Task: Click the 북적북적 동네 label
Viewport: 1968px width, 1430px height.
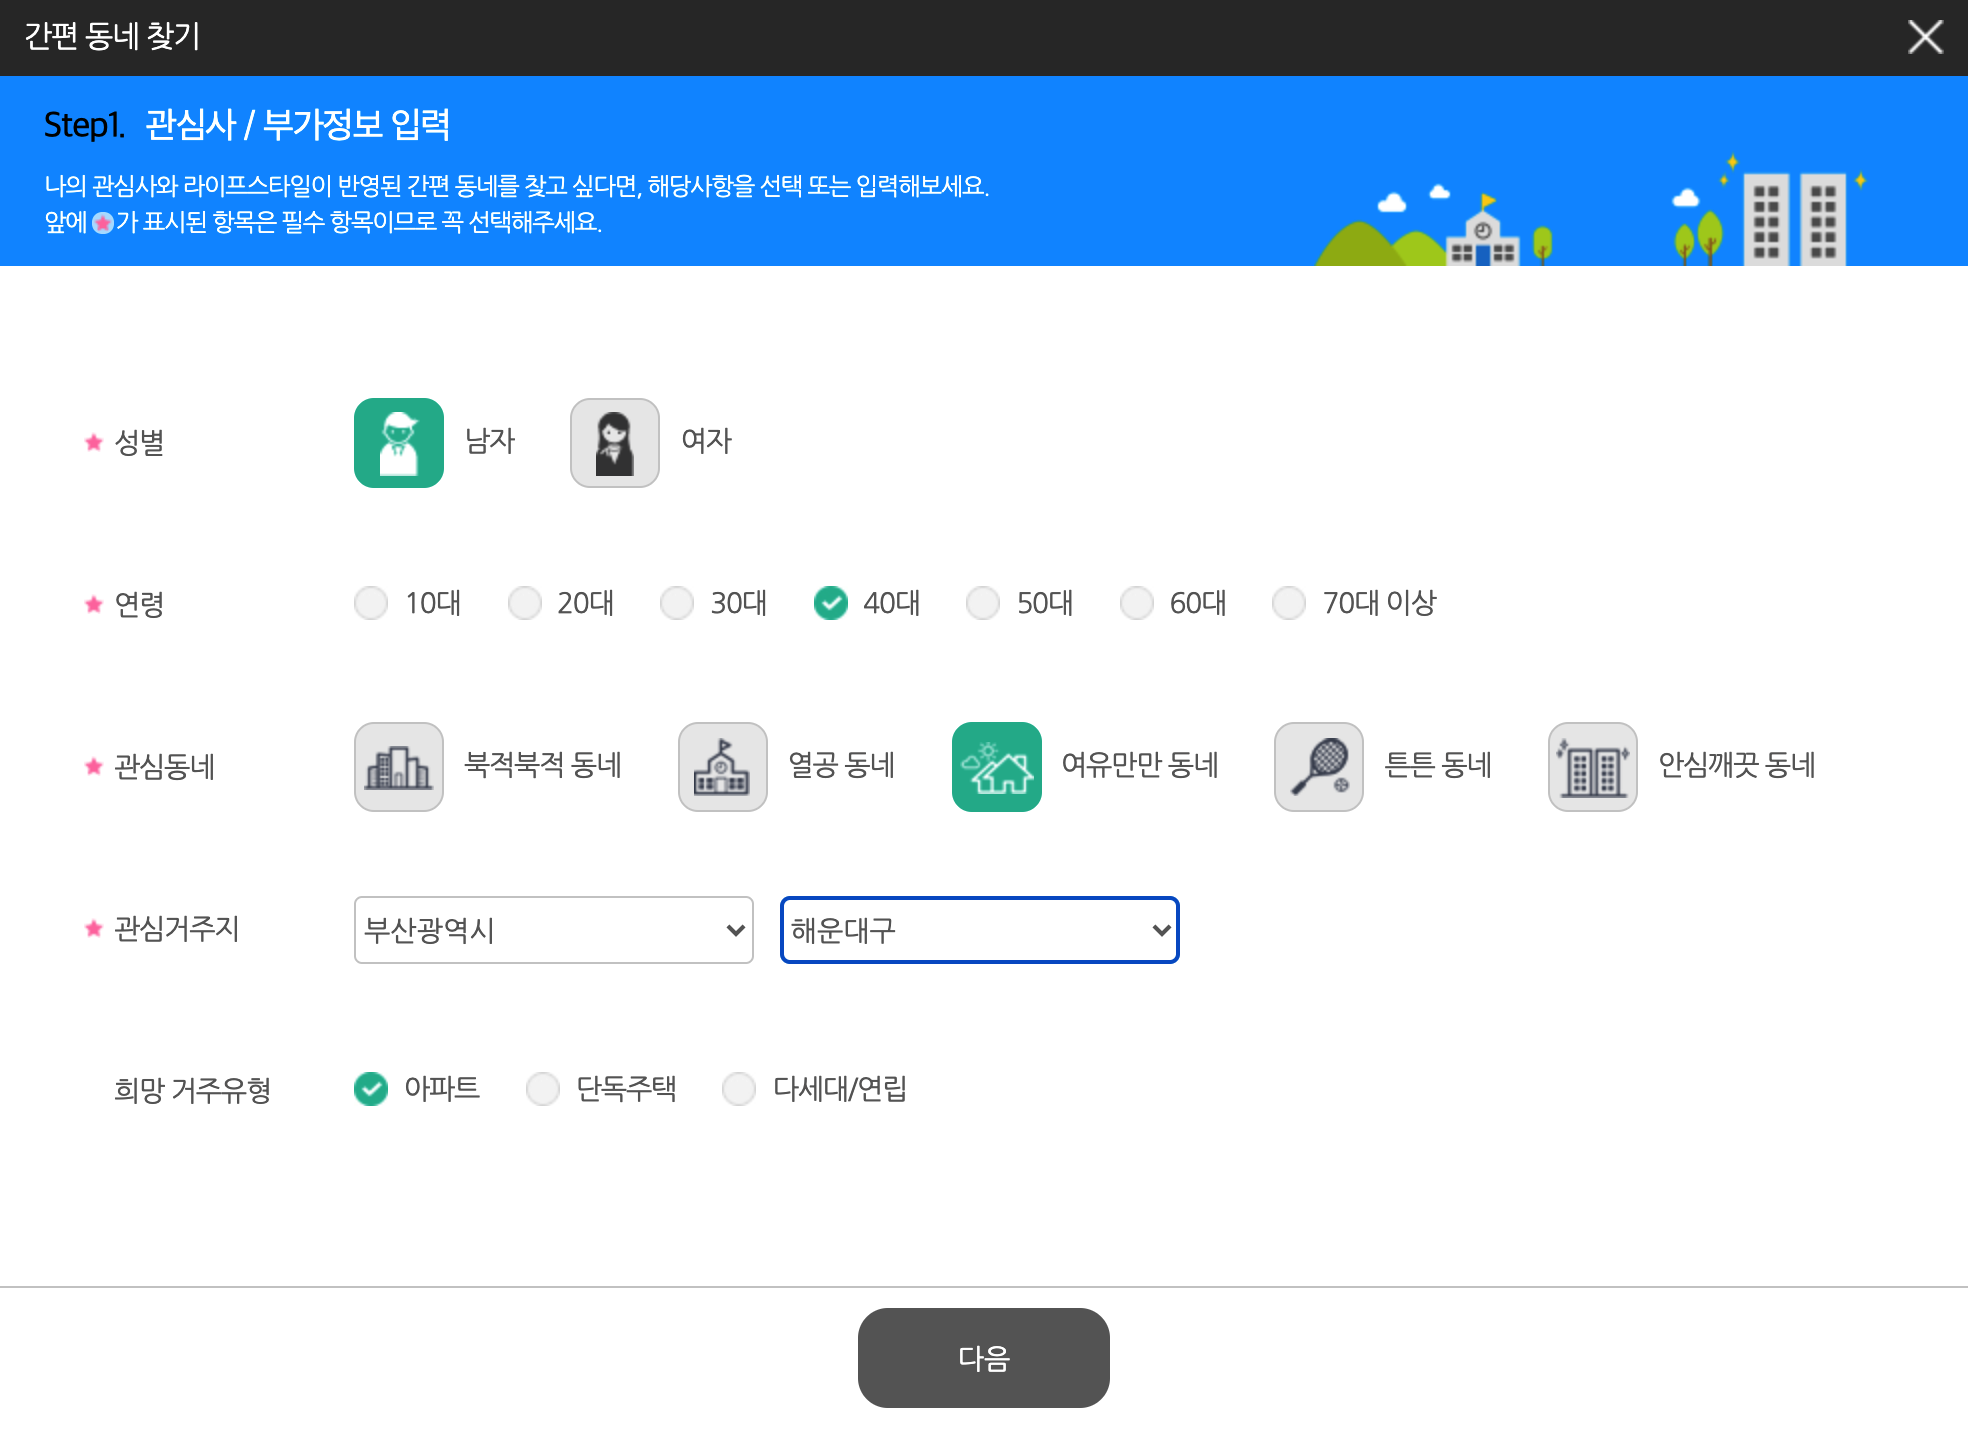Action: coord(543,765)
